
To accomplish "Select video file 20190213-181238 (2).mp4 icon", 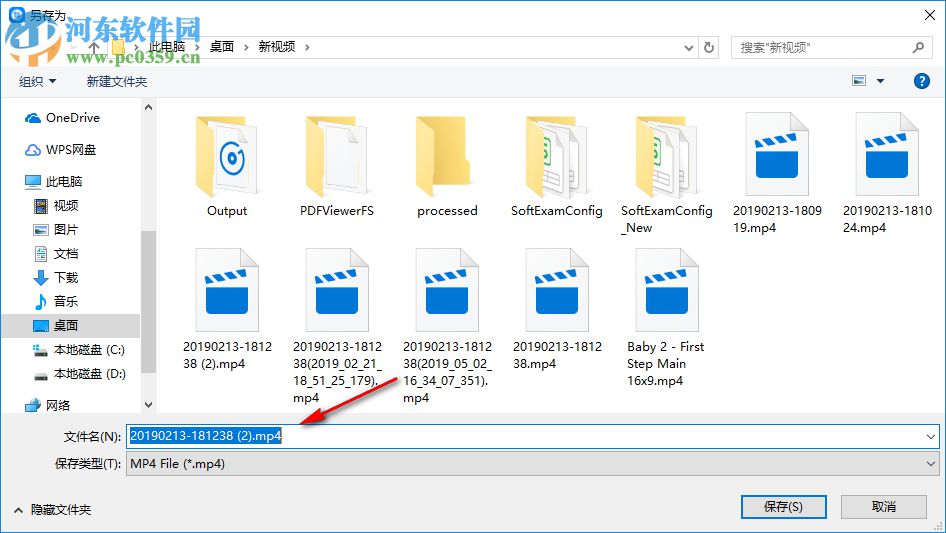I will pyautogui.click(x=227, y=290).
